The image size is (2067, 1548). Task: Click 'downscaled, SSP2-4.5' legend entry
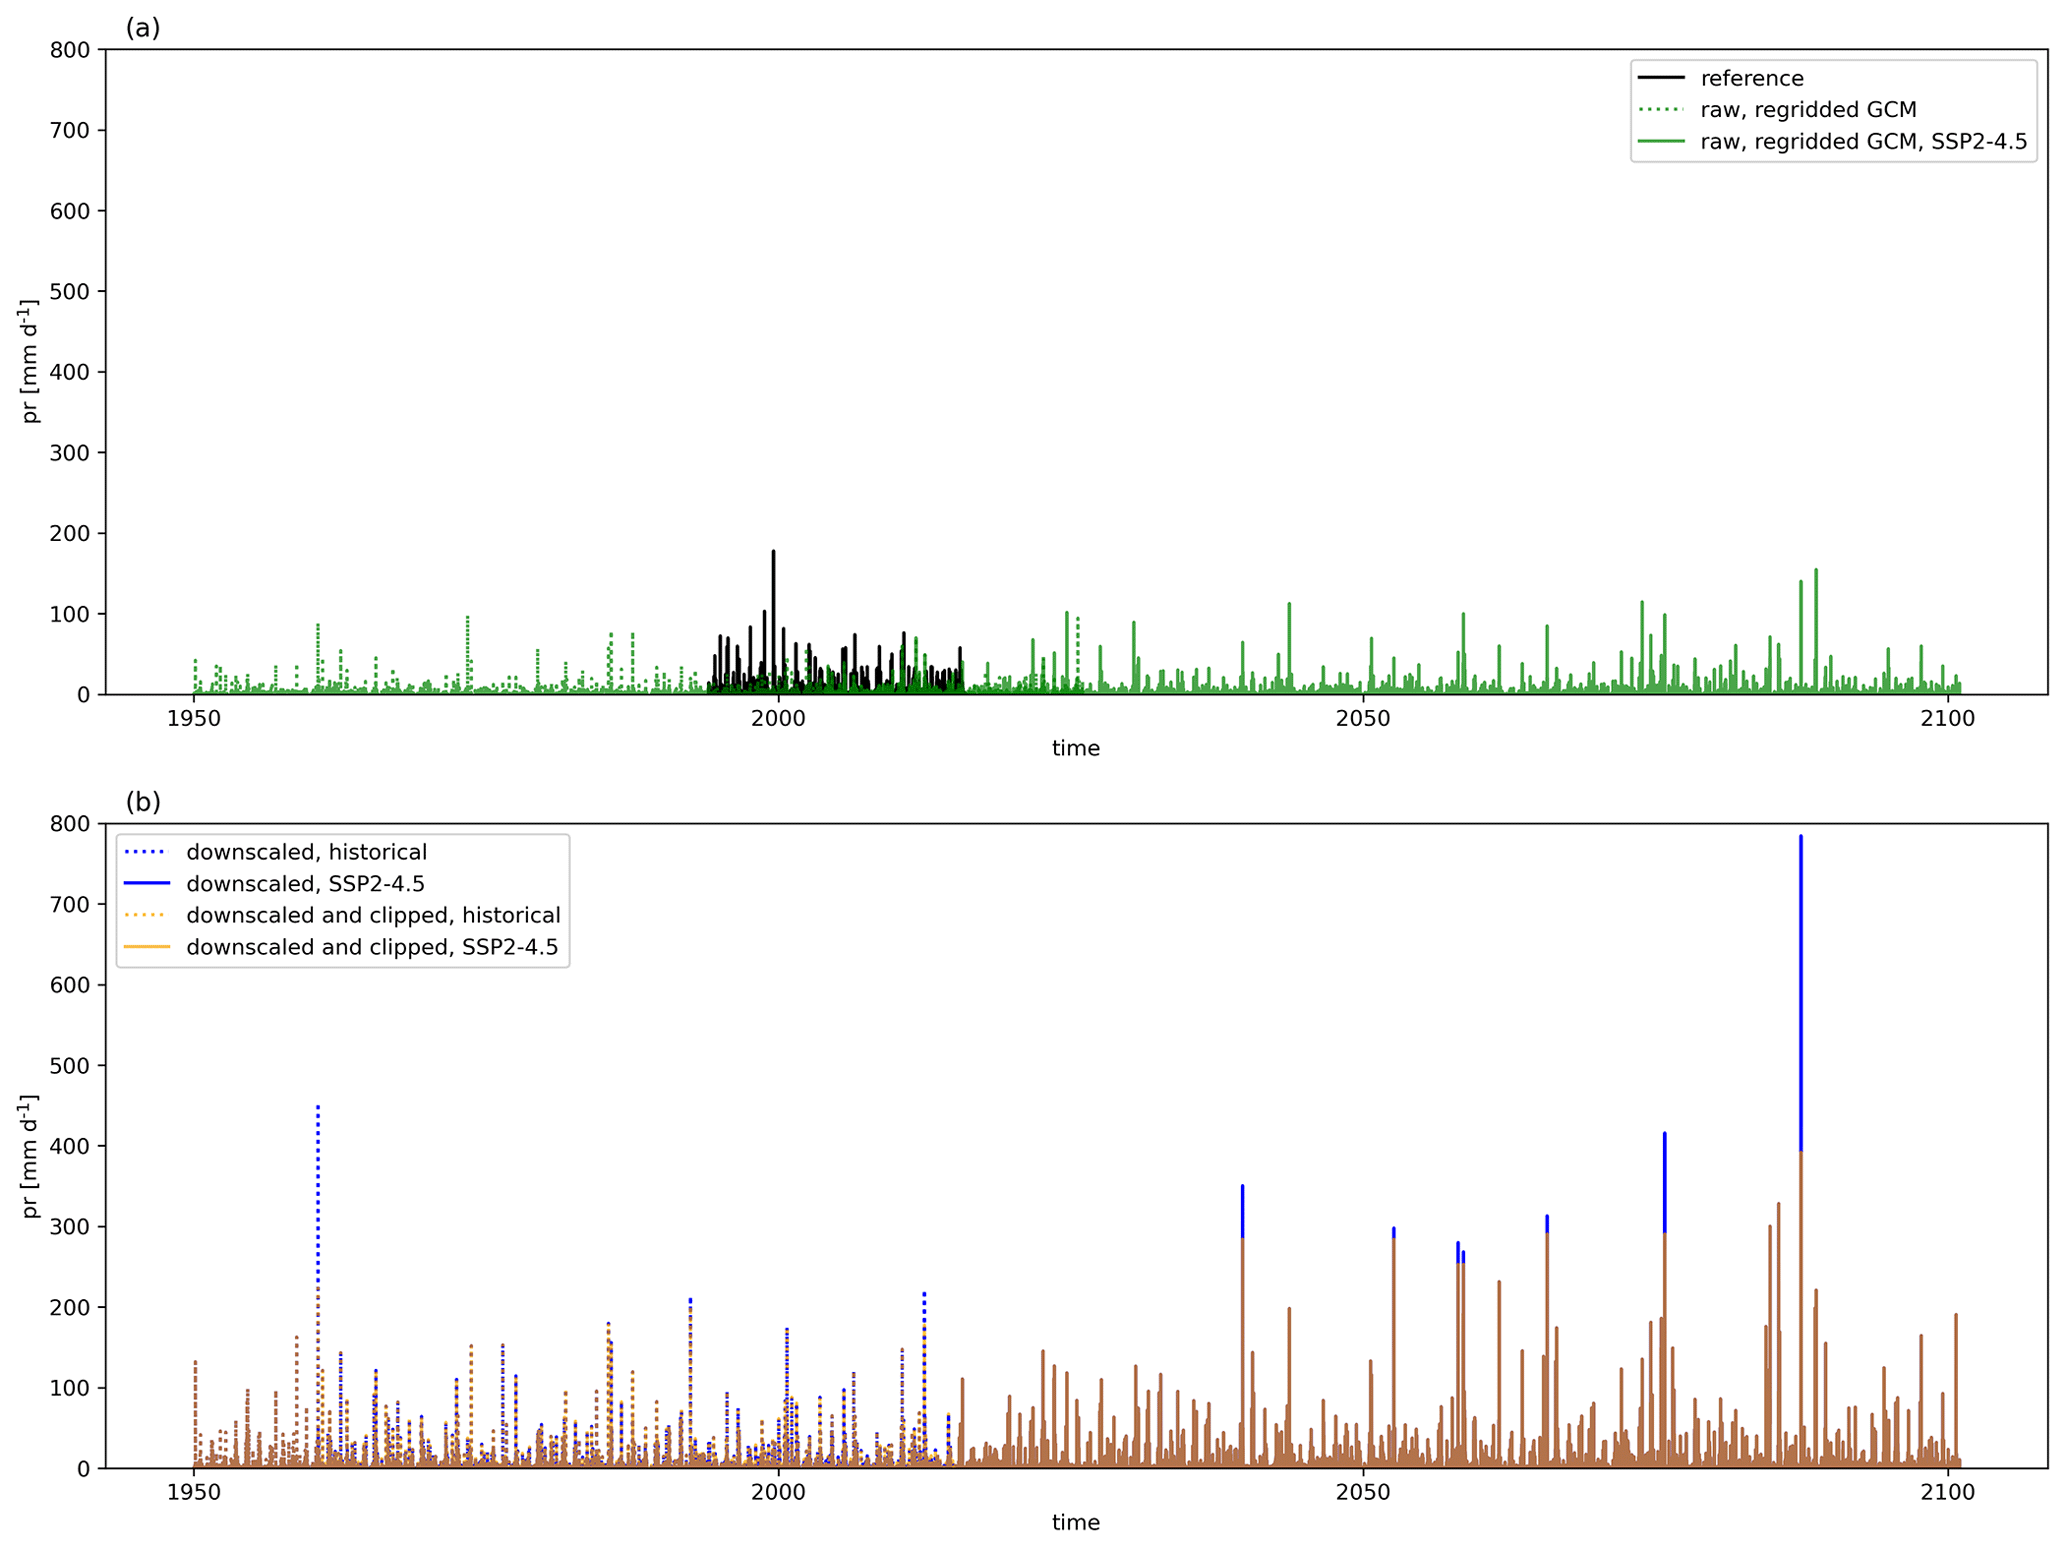coord(305,884)
